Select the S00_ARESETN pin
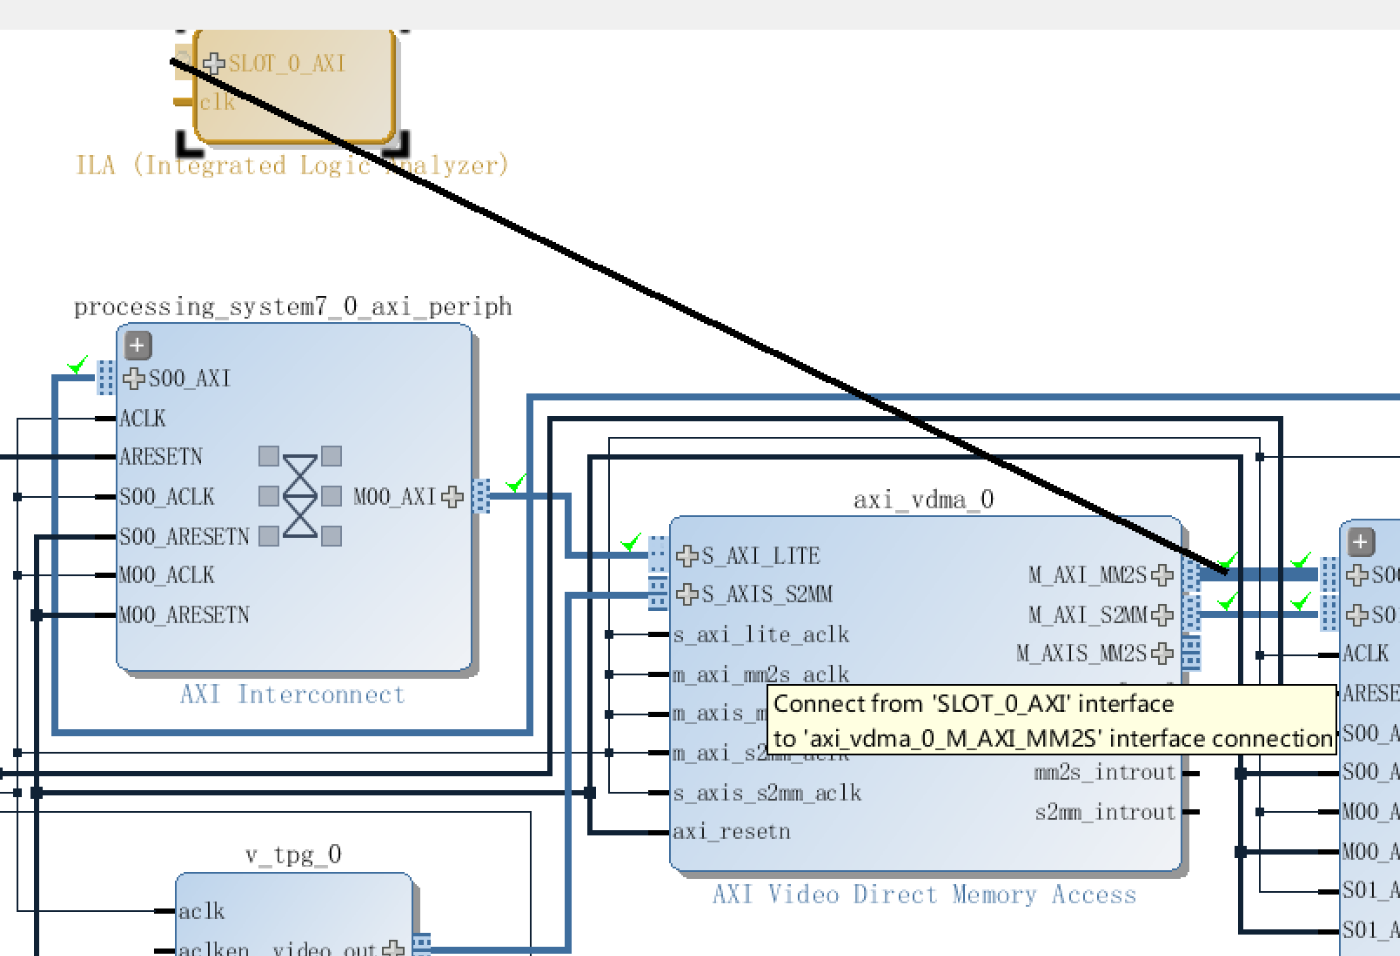Screen dimensions: 1400x956 tap(184, 537)
